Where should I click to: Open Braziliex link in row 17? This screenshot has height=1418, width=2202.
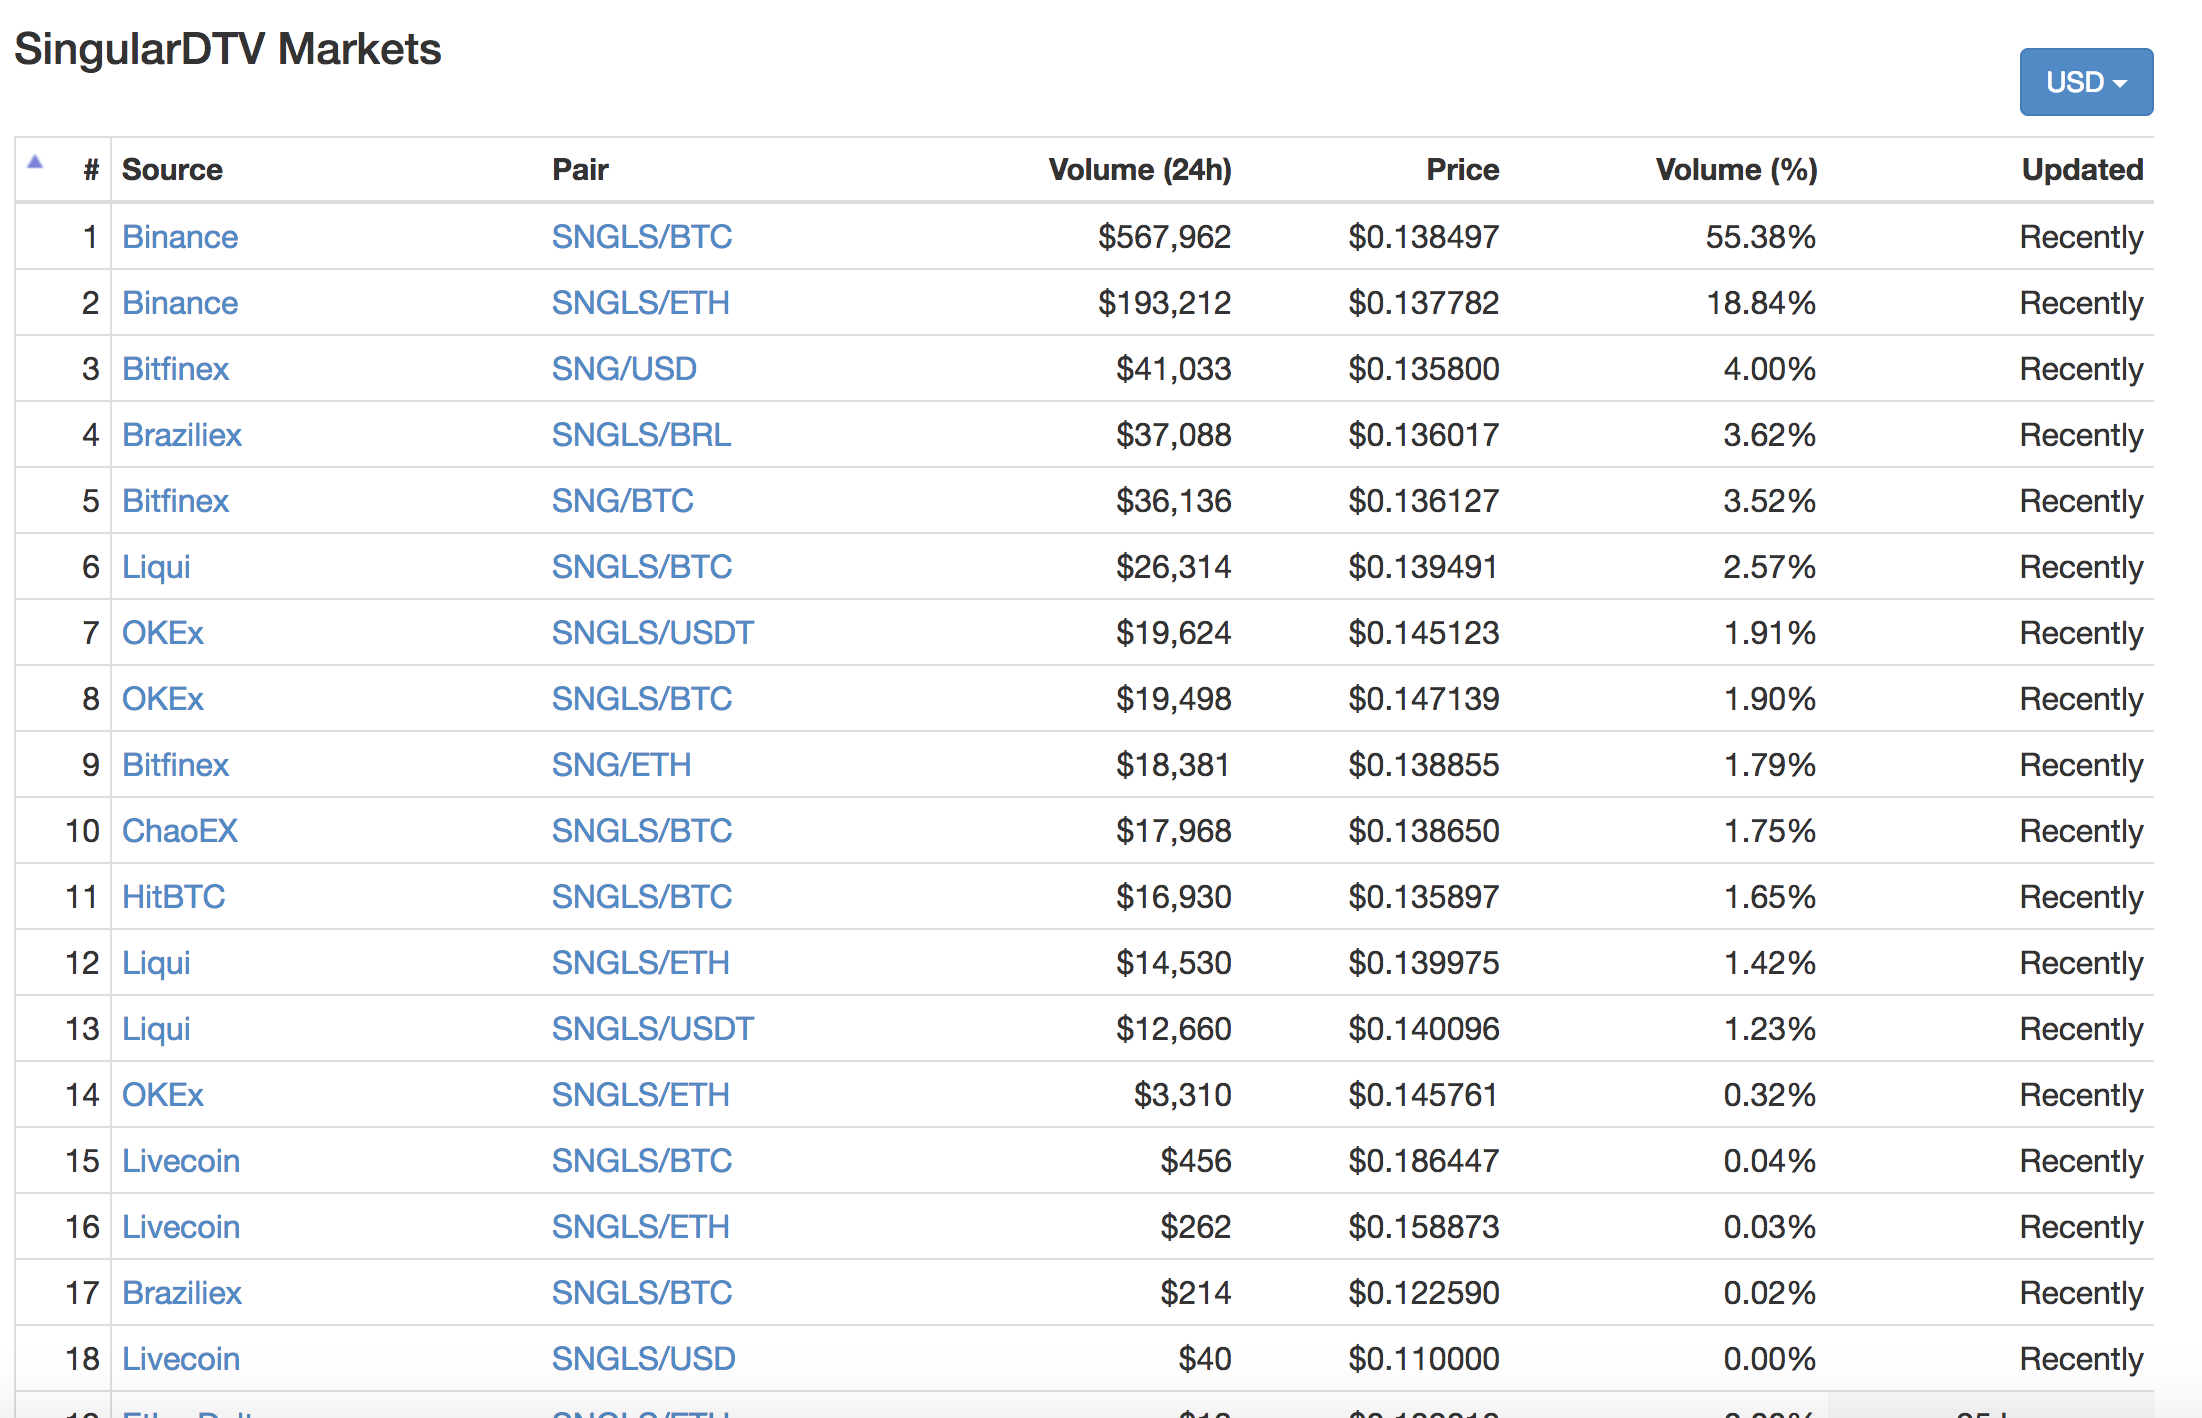point(182,1293)
